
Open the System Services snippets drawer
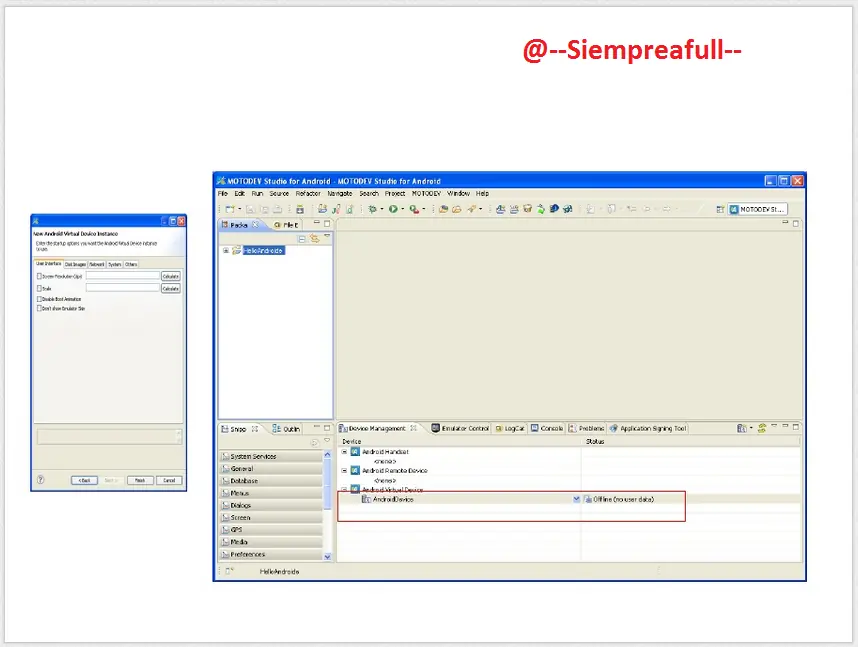coord(271,457)
